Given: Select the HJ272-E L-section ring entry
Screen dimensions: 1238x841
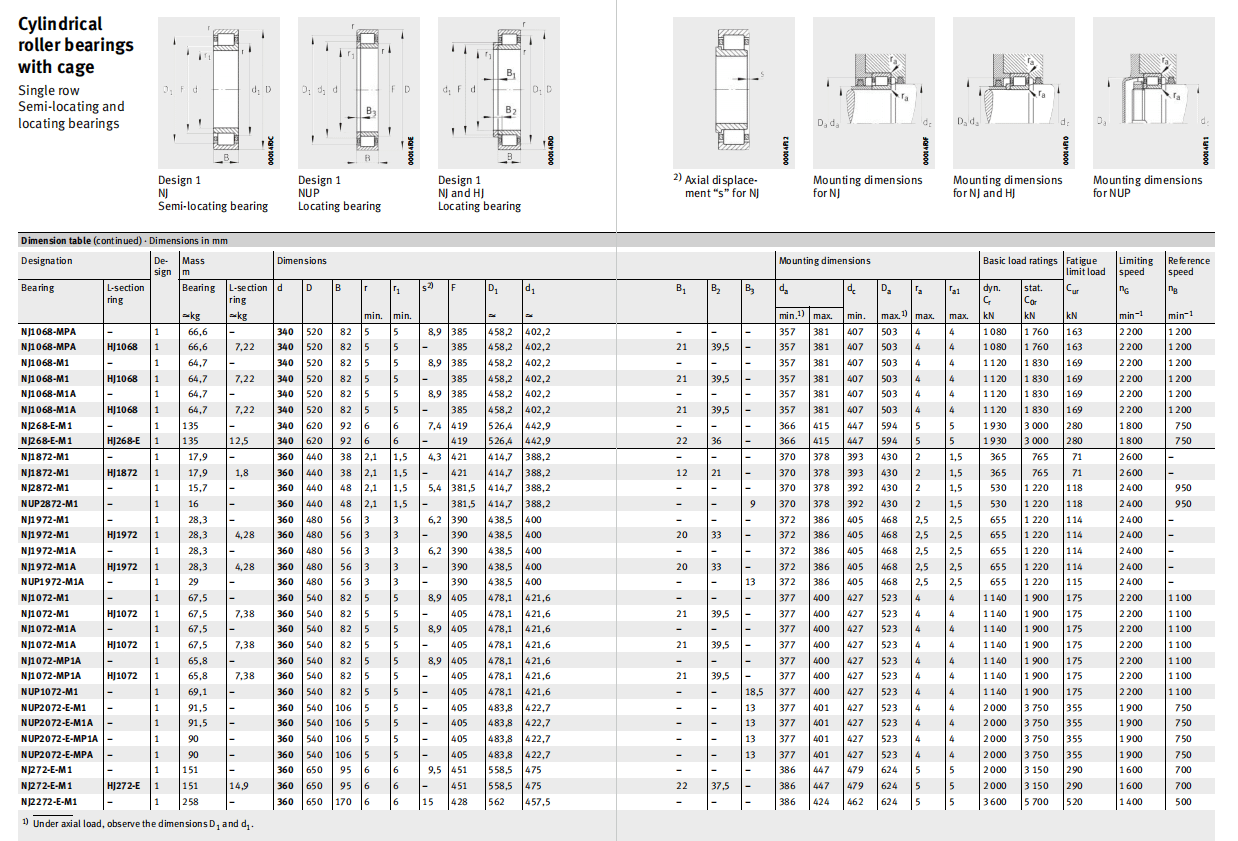Looking at the screenshot, I should tap(123, 787).
